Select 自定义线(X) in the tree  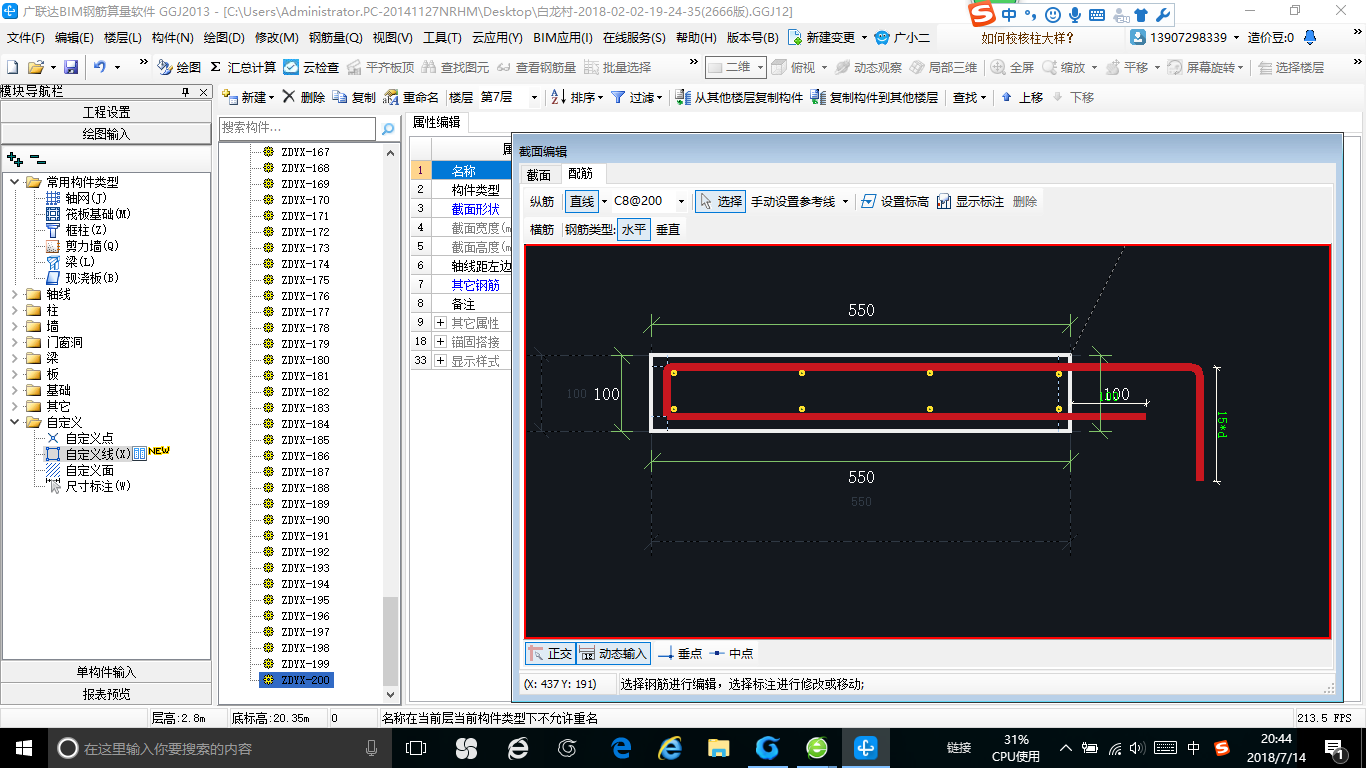[x=98, y=454]
